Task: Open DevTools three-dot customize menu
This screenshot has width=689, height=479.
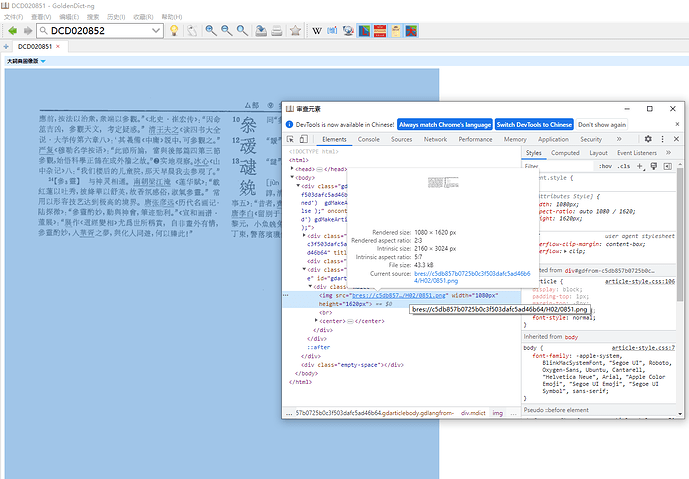Action: click(x=663, y=139)
